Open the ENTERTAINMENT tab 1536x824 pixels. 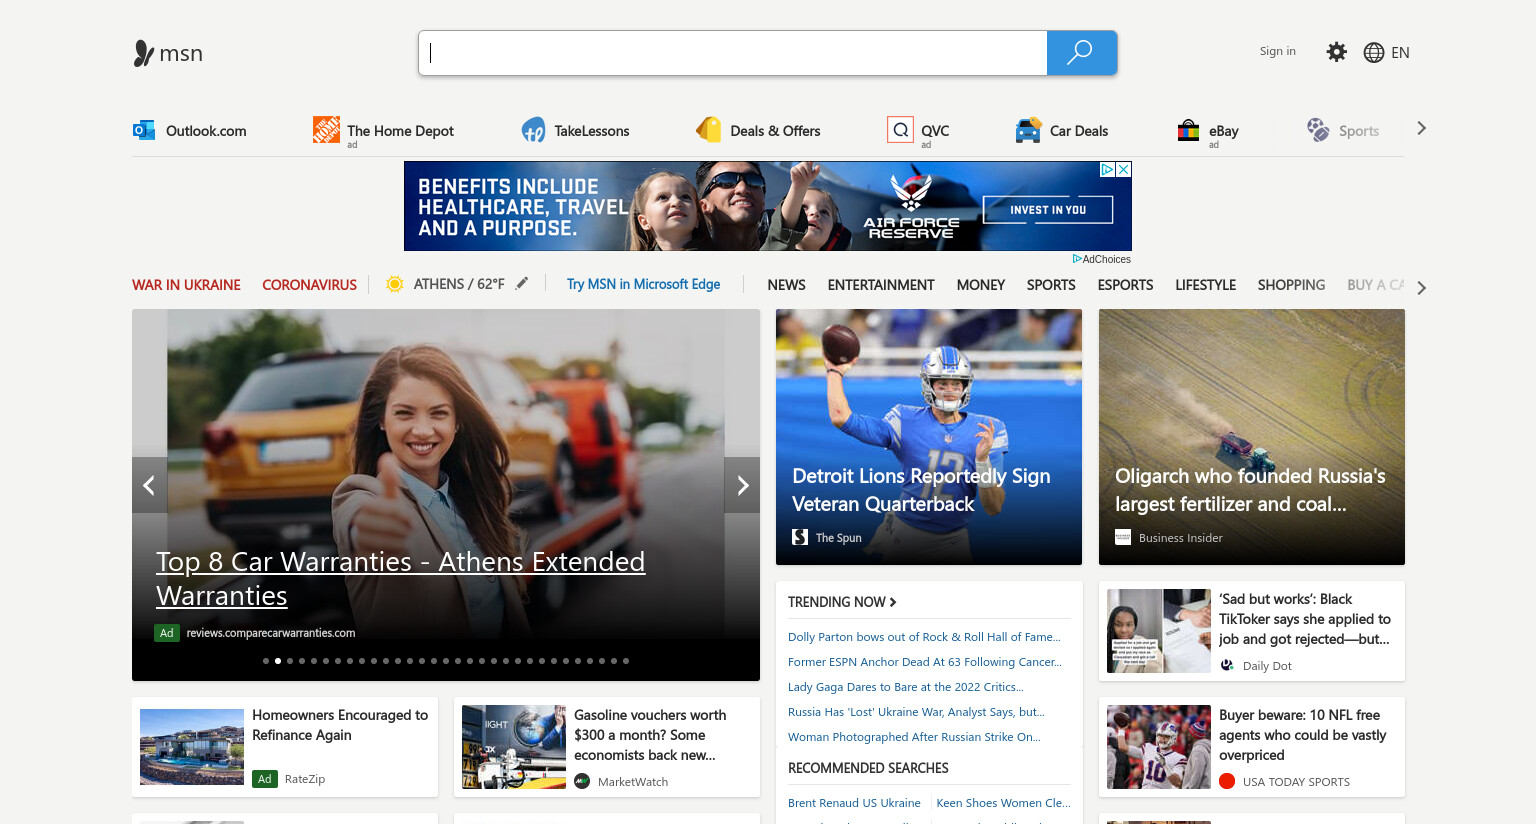(881, 285)
